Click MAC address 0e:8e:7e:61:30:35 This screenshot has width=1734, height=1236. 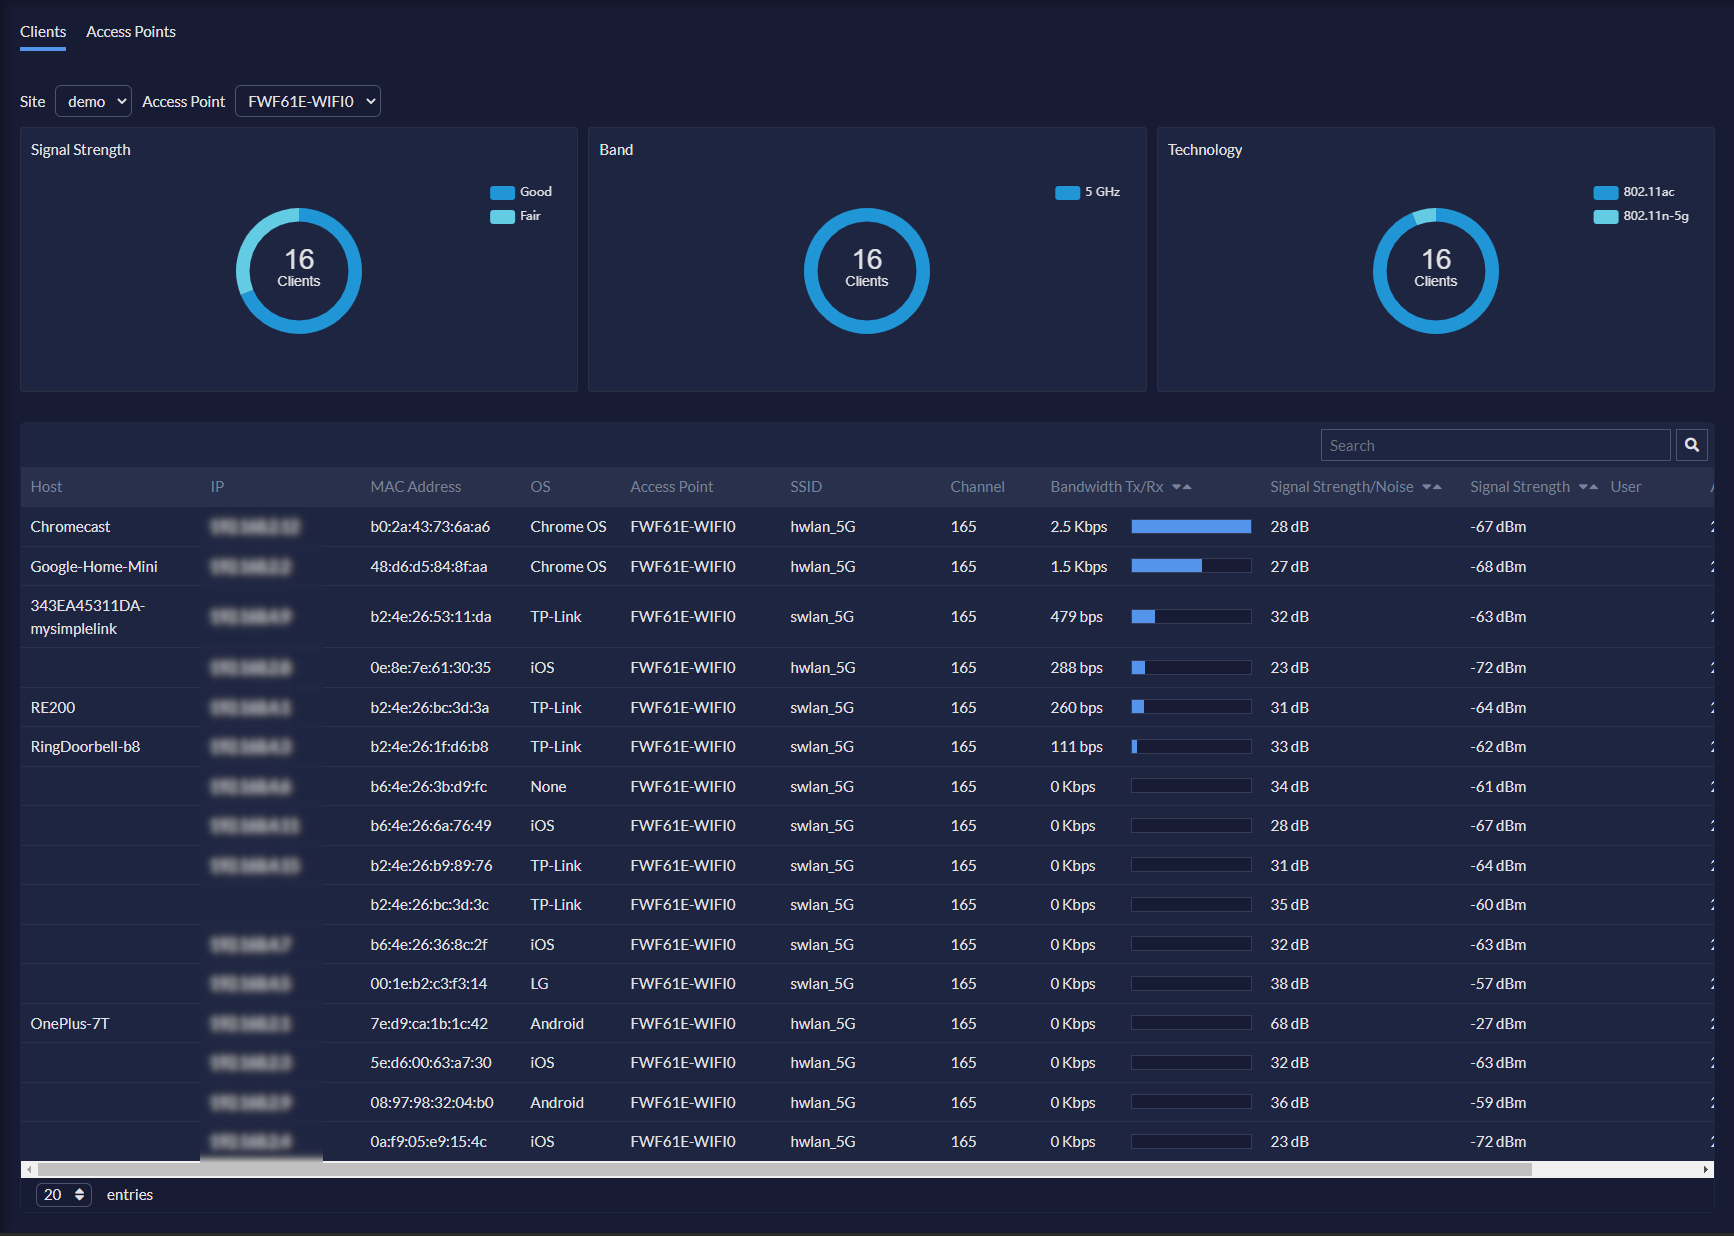pyautogui.click(x=431, y=668)
